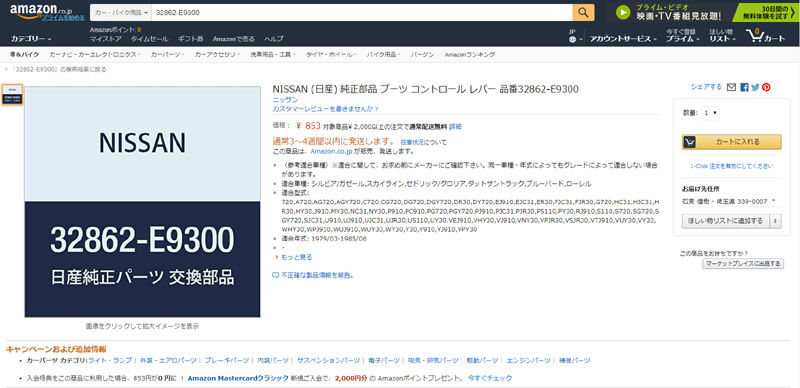The width and height of the screenshot is (800, 388).
Task: Click the 詳細 shipping details link
Action: (x=456, y=127)
